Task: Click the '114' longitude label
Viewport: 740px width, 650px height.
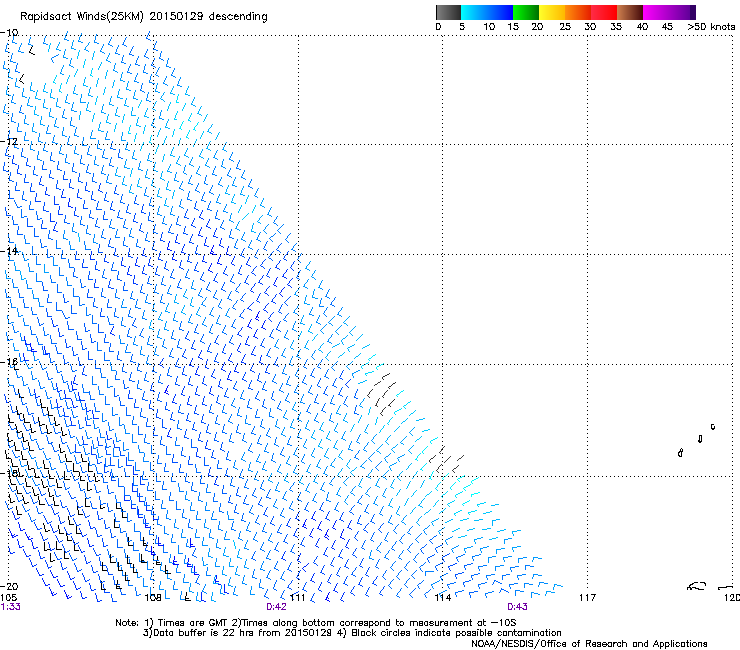Action: coord(442,598)
